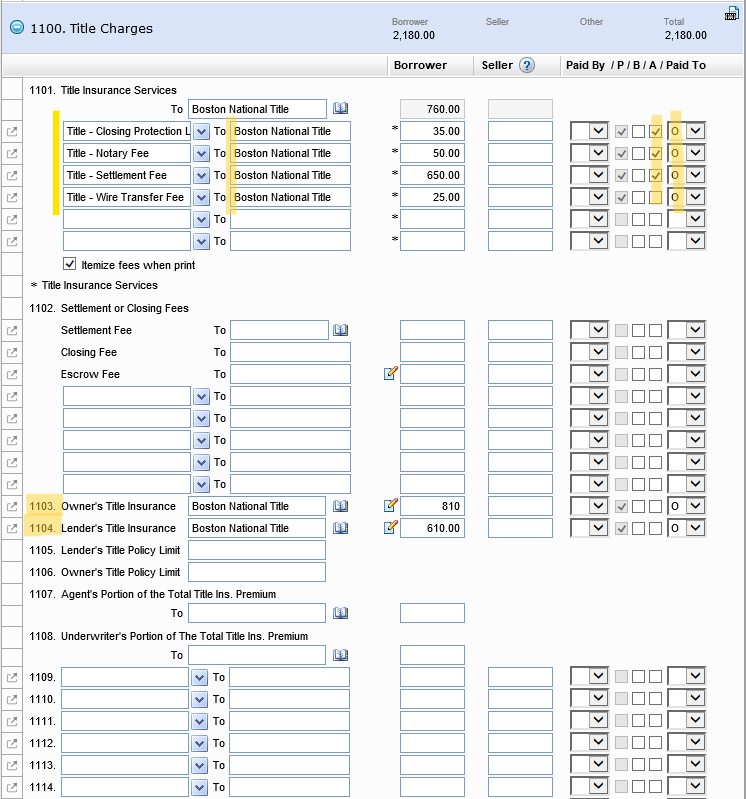The image size is (746, 799).
Task: Click the 650.00 Title - Settlement Fee borrower amount
Action: [x=432, y=175]
